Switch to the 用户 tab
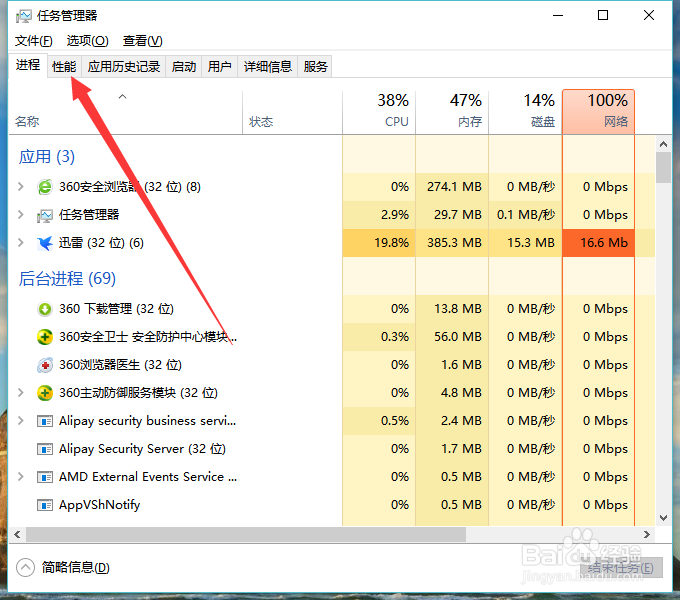The width and height of the screenshot is (680, 600). coord(219,67)
